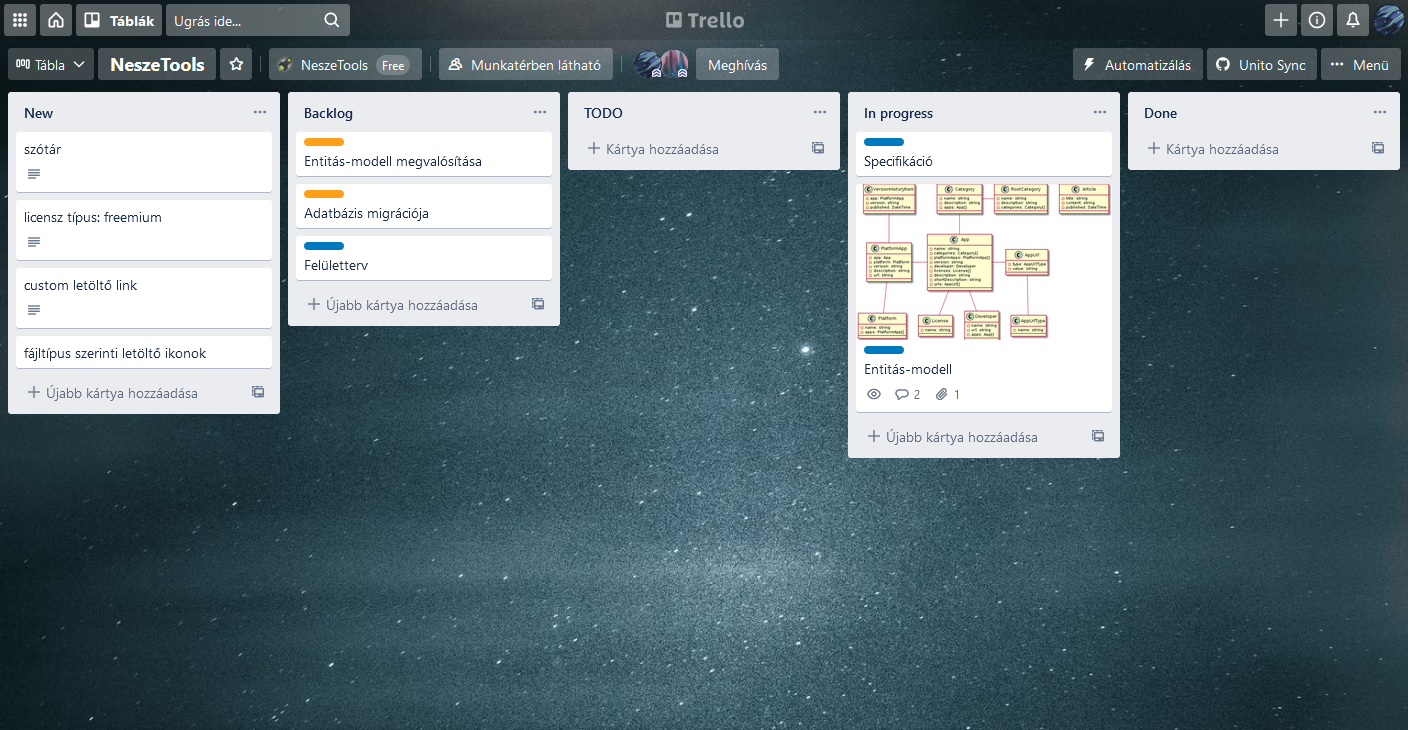Open the board Menü

[x=1360, y=65]
